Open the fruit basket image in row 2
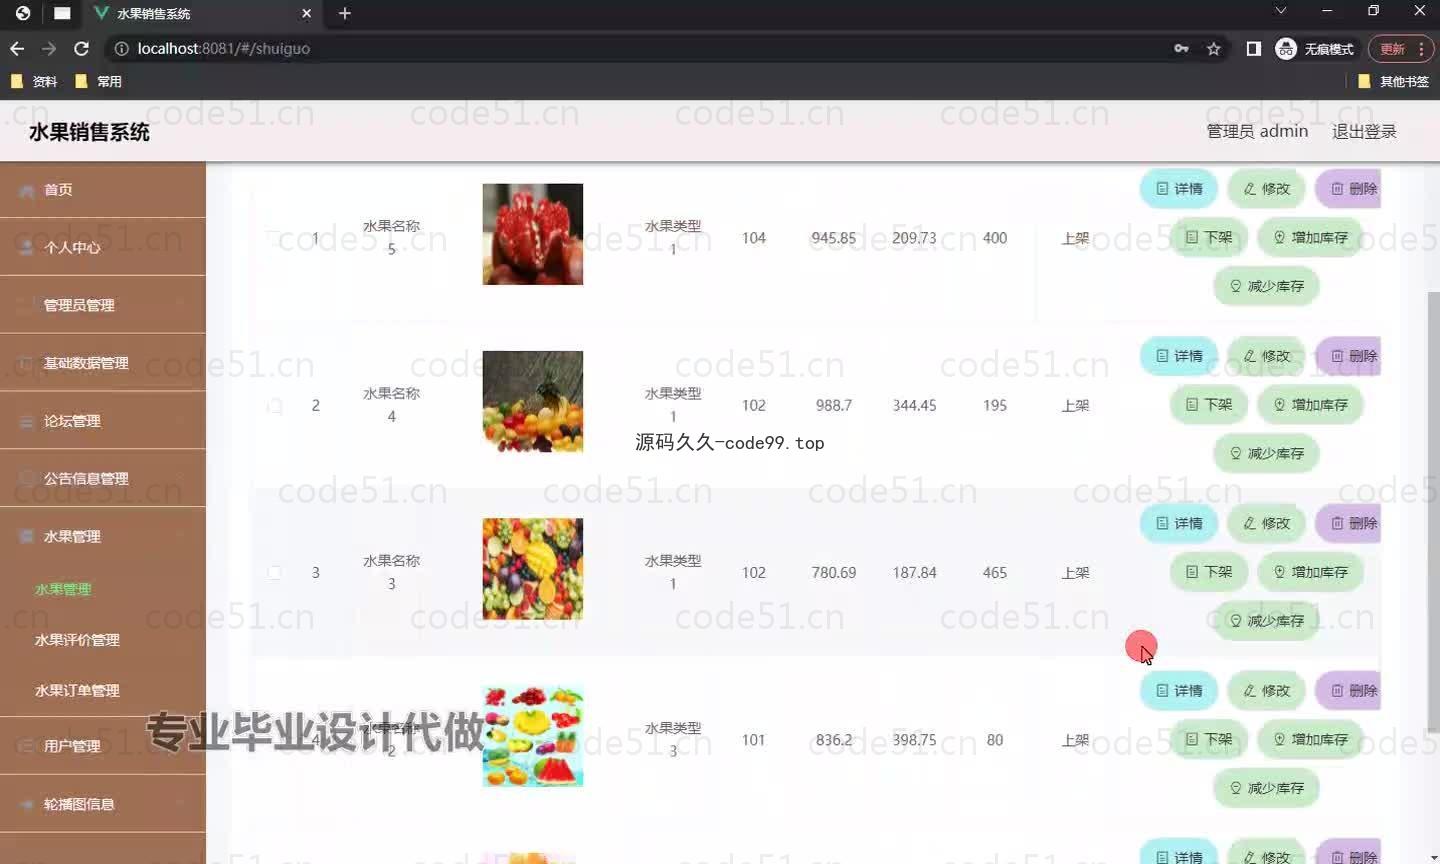Viewport: 1440px width, 864px height. [x=533, y=402]
